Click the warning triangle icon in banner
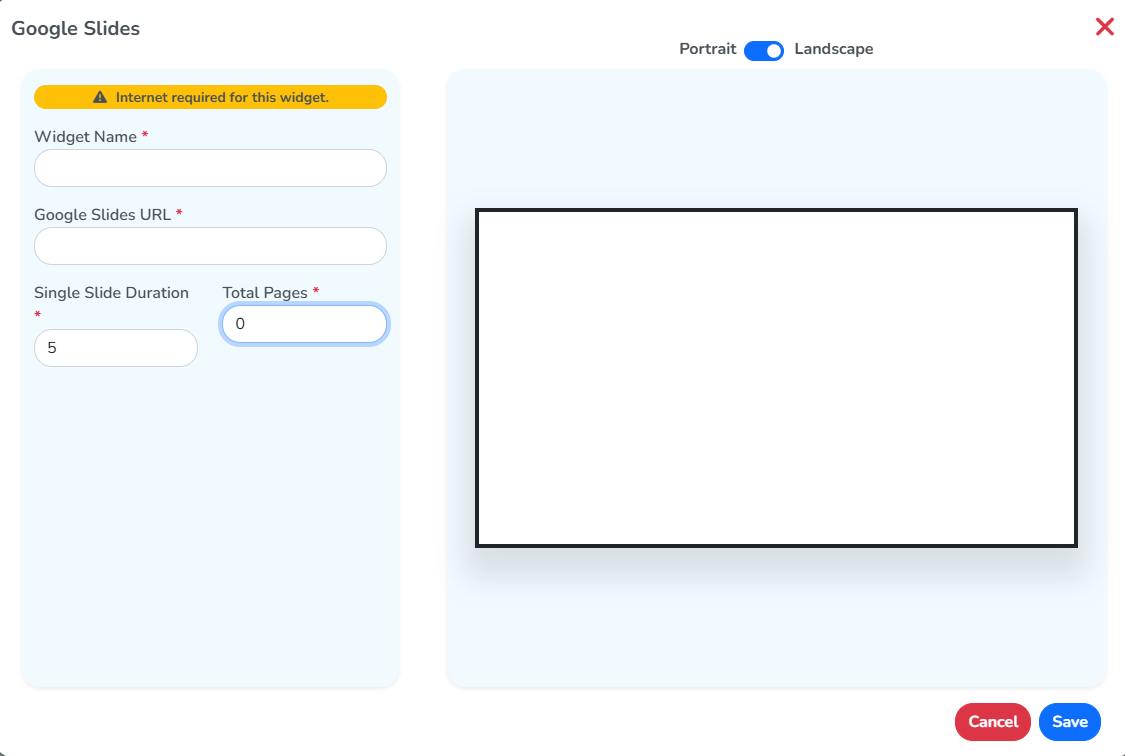The width and height of the screenshot is (1125, 756). [x=100, y=97]
